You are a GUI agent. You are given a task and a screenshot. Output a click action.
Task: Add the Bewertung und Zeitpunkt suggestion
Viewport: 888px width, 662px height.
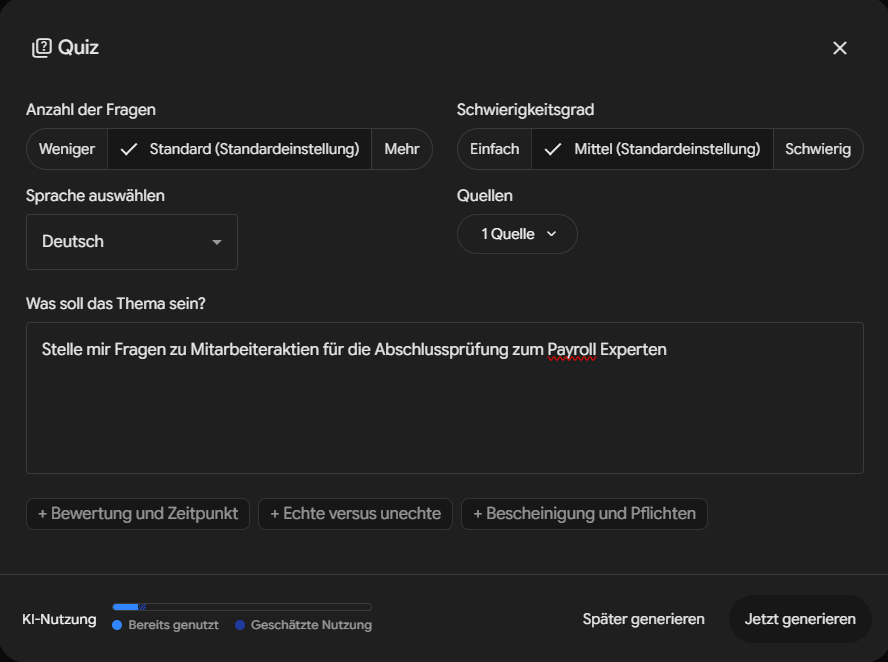(138, 514)
